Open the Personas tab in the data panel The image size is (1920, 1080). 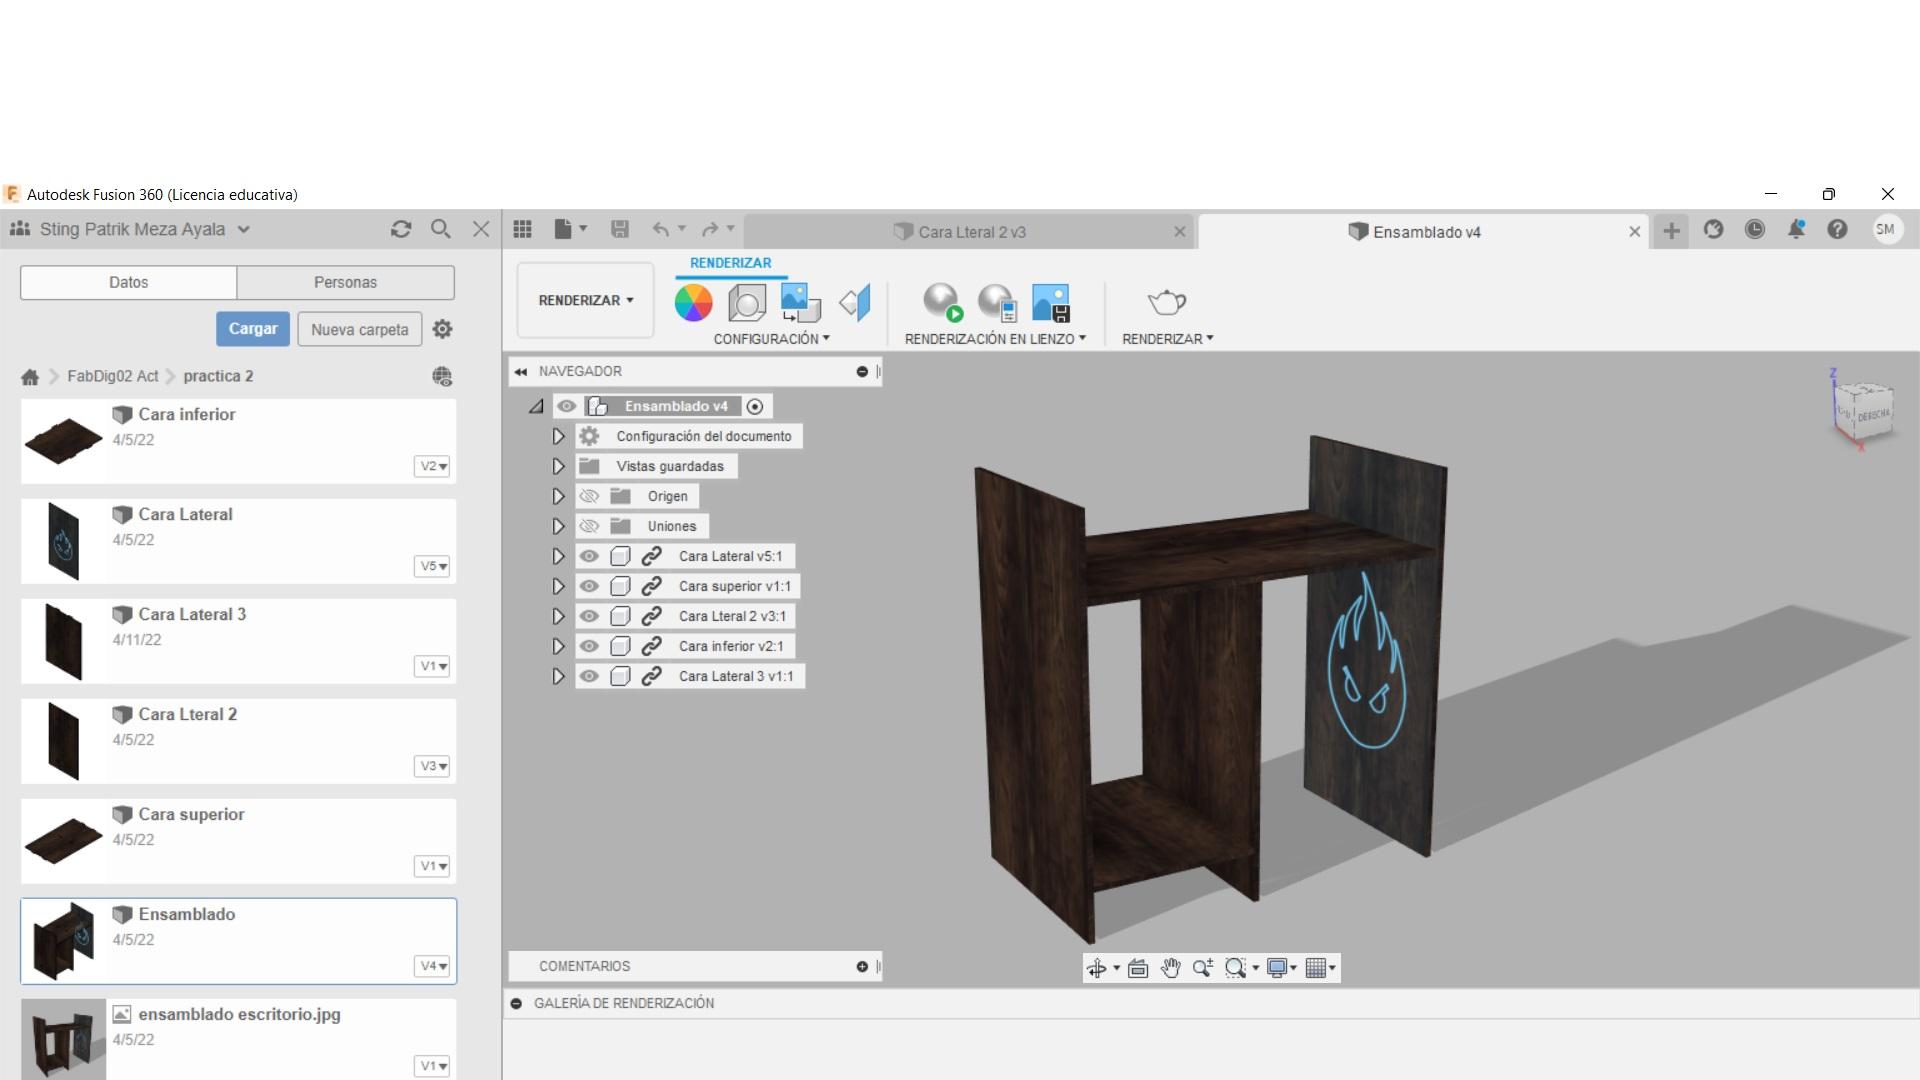point(344,282)
